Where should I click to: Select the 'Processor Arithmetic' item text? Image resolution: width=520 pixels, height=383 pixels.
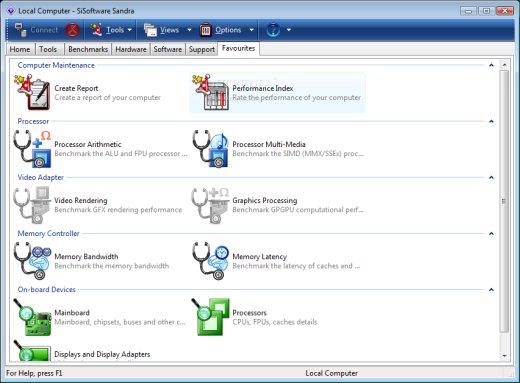[x=88, y=144]
